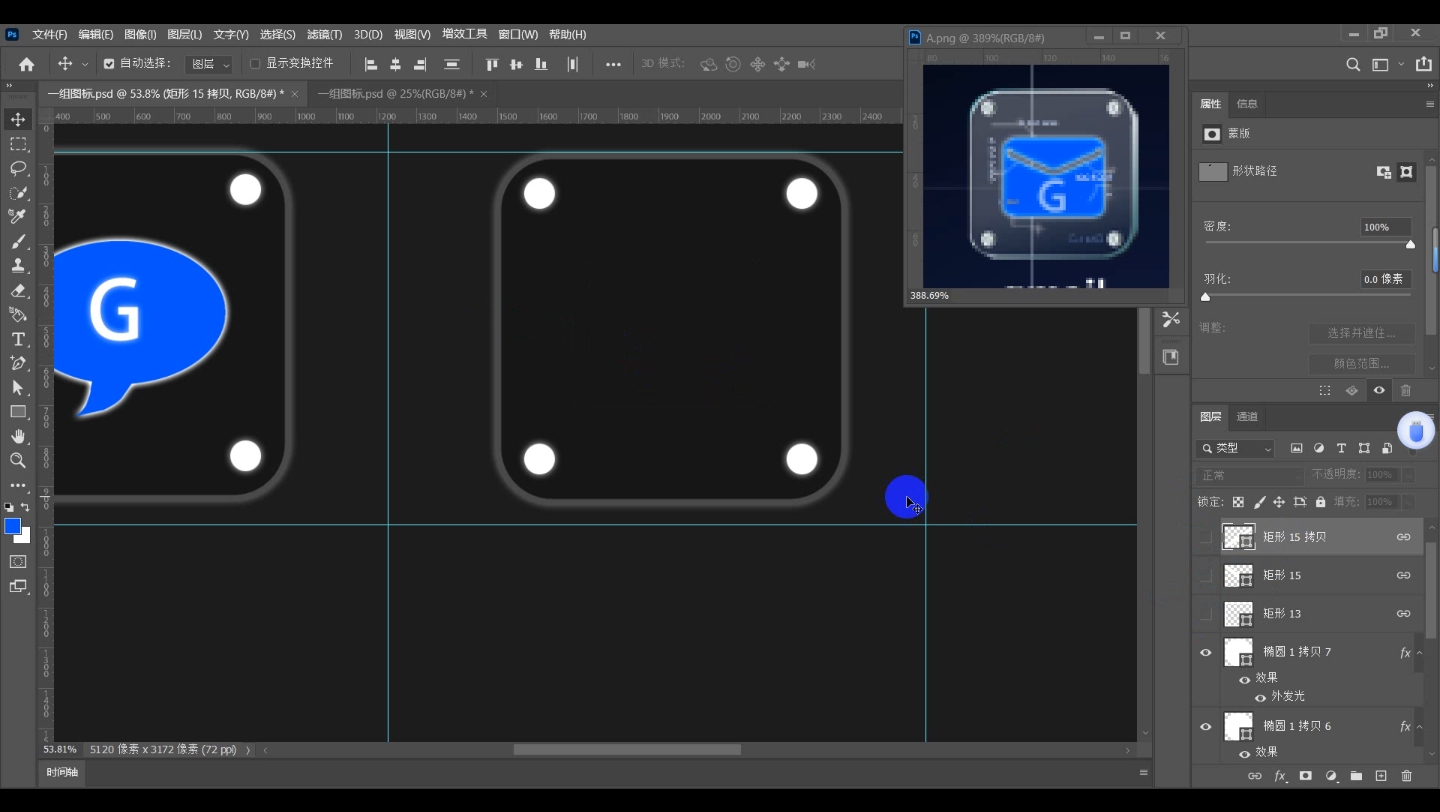Click the foreground blue color swatch
Screen dimensions: 1440x812
pyautogui.click(x=12, y=526)
